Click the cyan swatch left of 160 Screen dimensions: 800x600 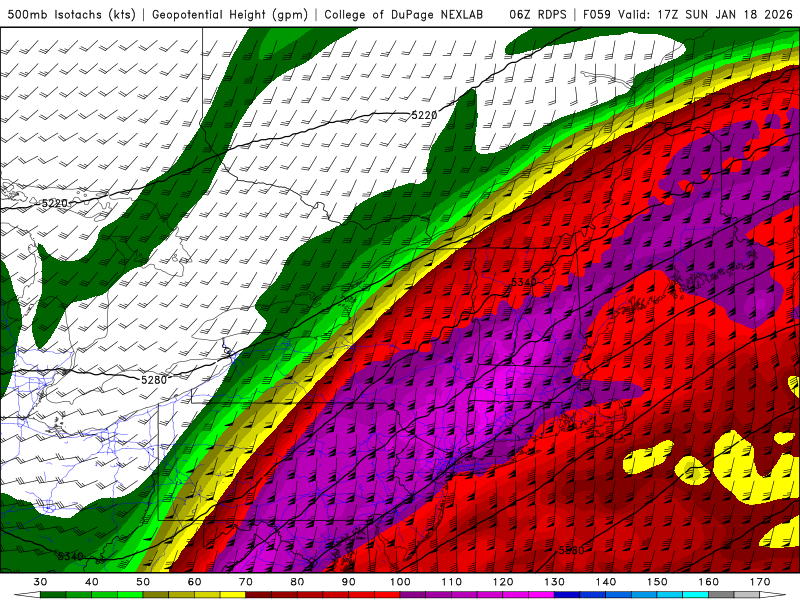pos(695,595)
